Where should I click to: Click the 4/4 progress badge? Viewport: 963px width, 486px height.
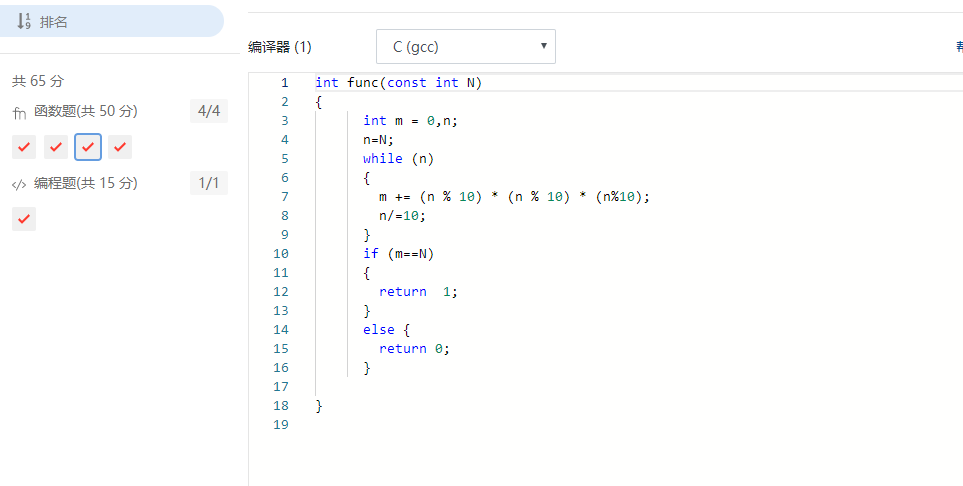pyautogui.click(x=209, y=112)
